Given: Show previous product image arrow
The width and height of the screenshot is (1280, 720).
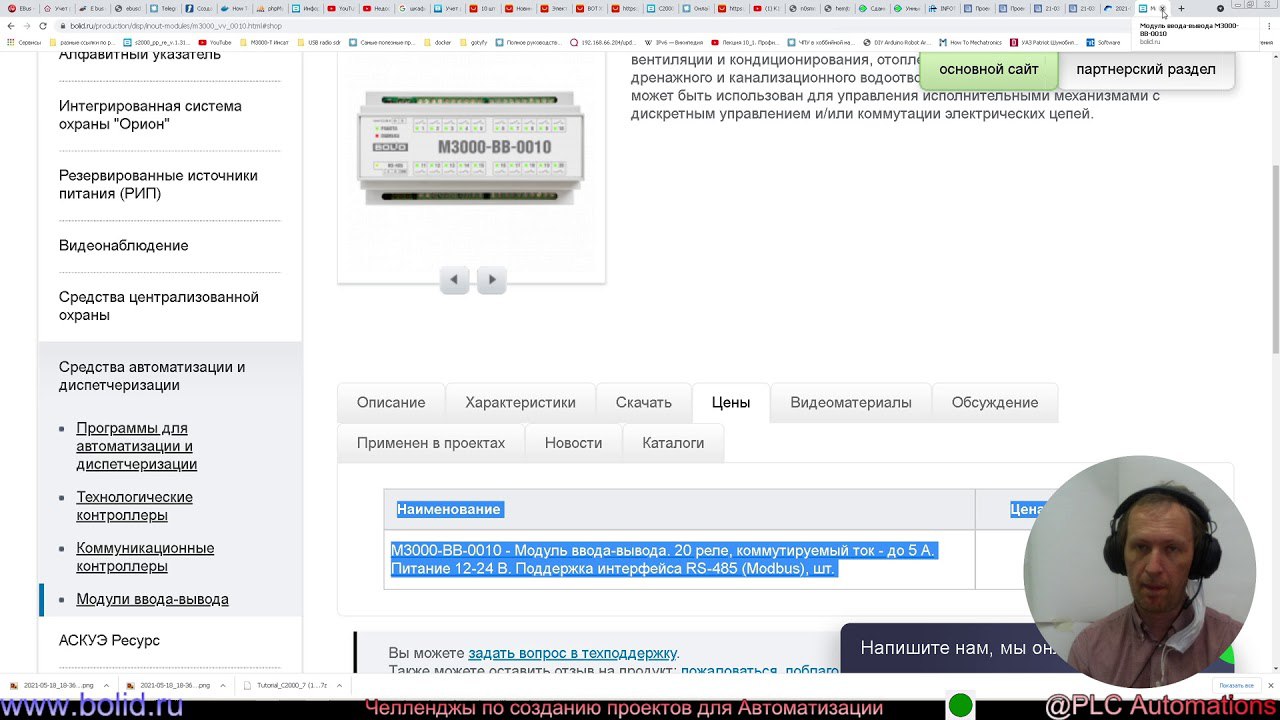Looking at the screenshot, I should pos(454,280).
